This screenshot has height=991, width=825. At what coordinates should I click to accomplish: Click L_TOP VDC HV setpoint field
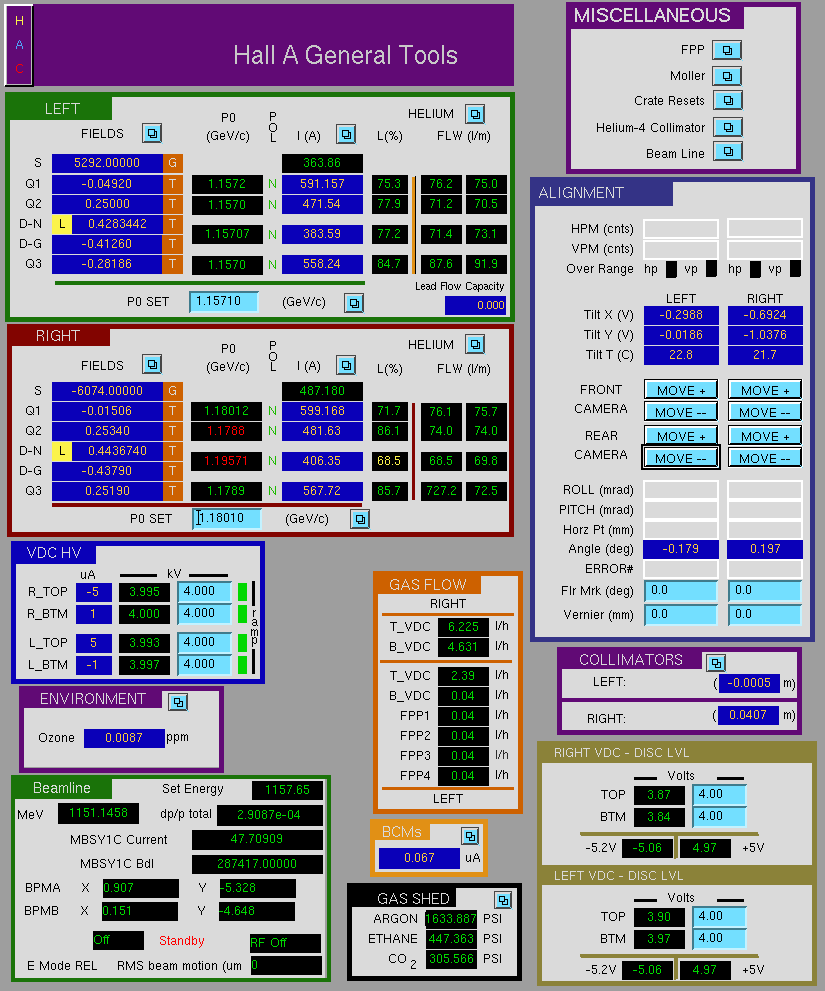(x=204, y=643)
